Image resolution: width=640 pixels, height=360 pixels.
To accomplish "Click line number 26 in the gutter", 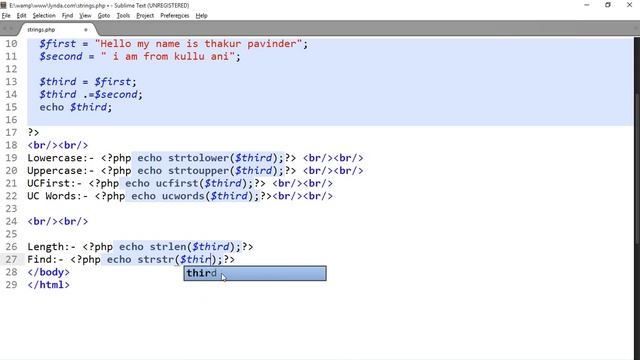I will point(11,247).
